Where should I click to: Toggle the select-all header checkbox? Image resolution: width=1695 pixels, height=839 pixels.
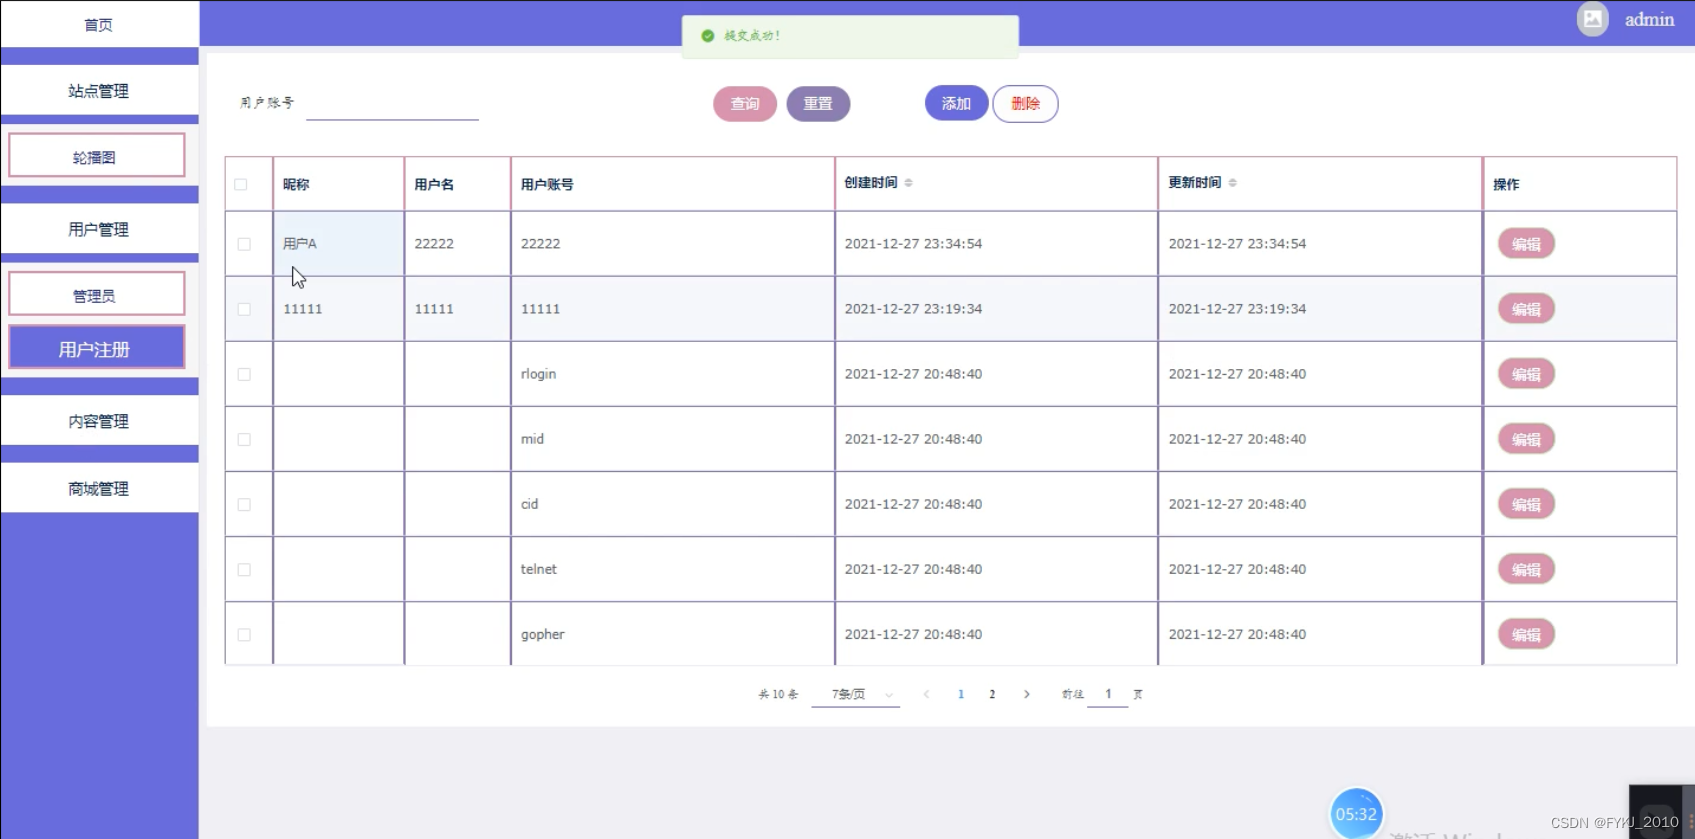coord(241,184)
